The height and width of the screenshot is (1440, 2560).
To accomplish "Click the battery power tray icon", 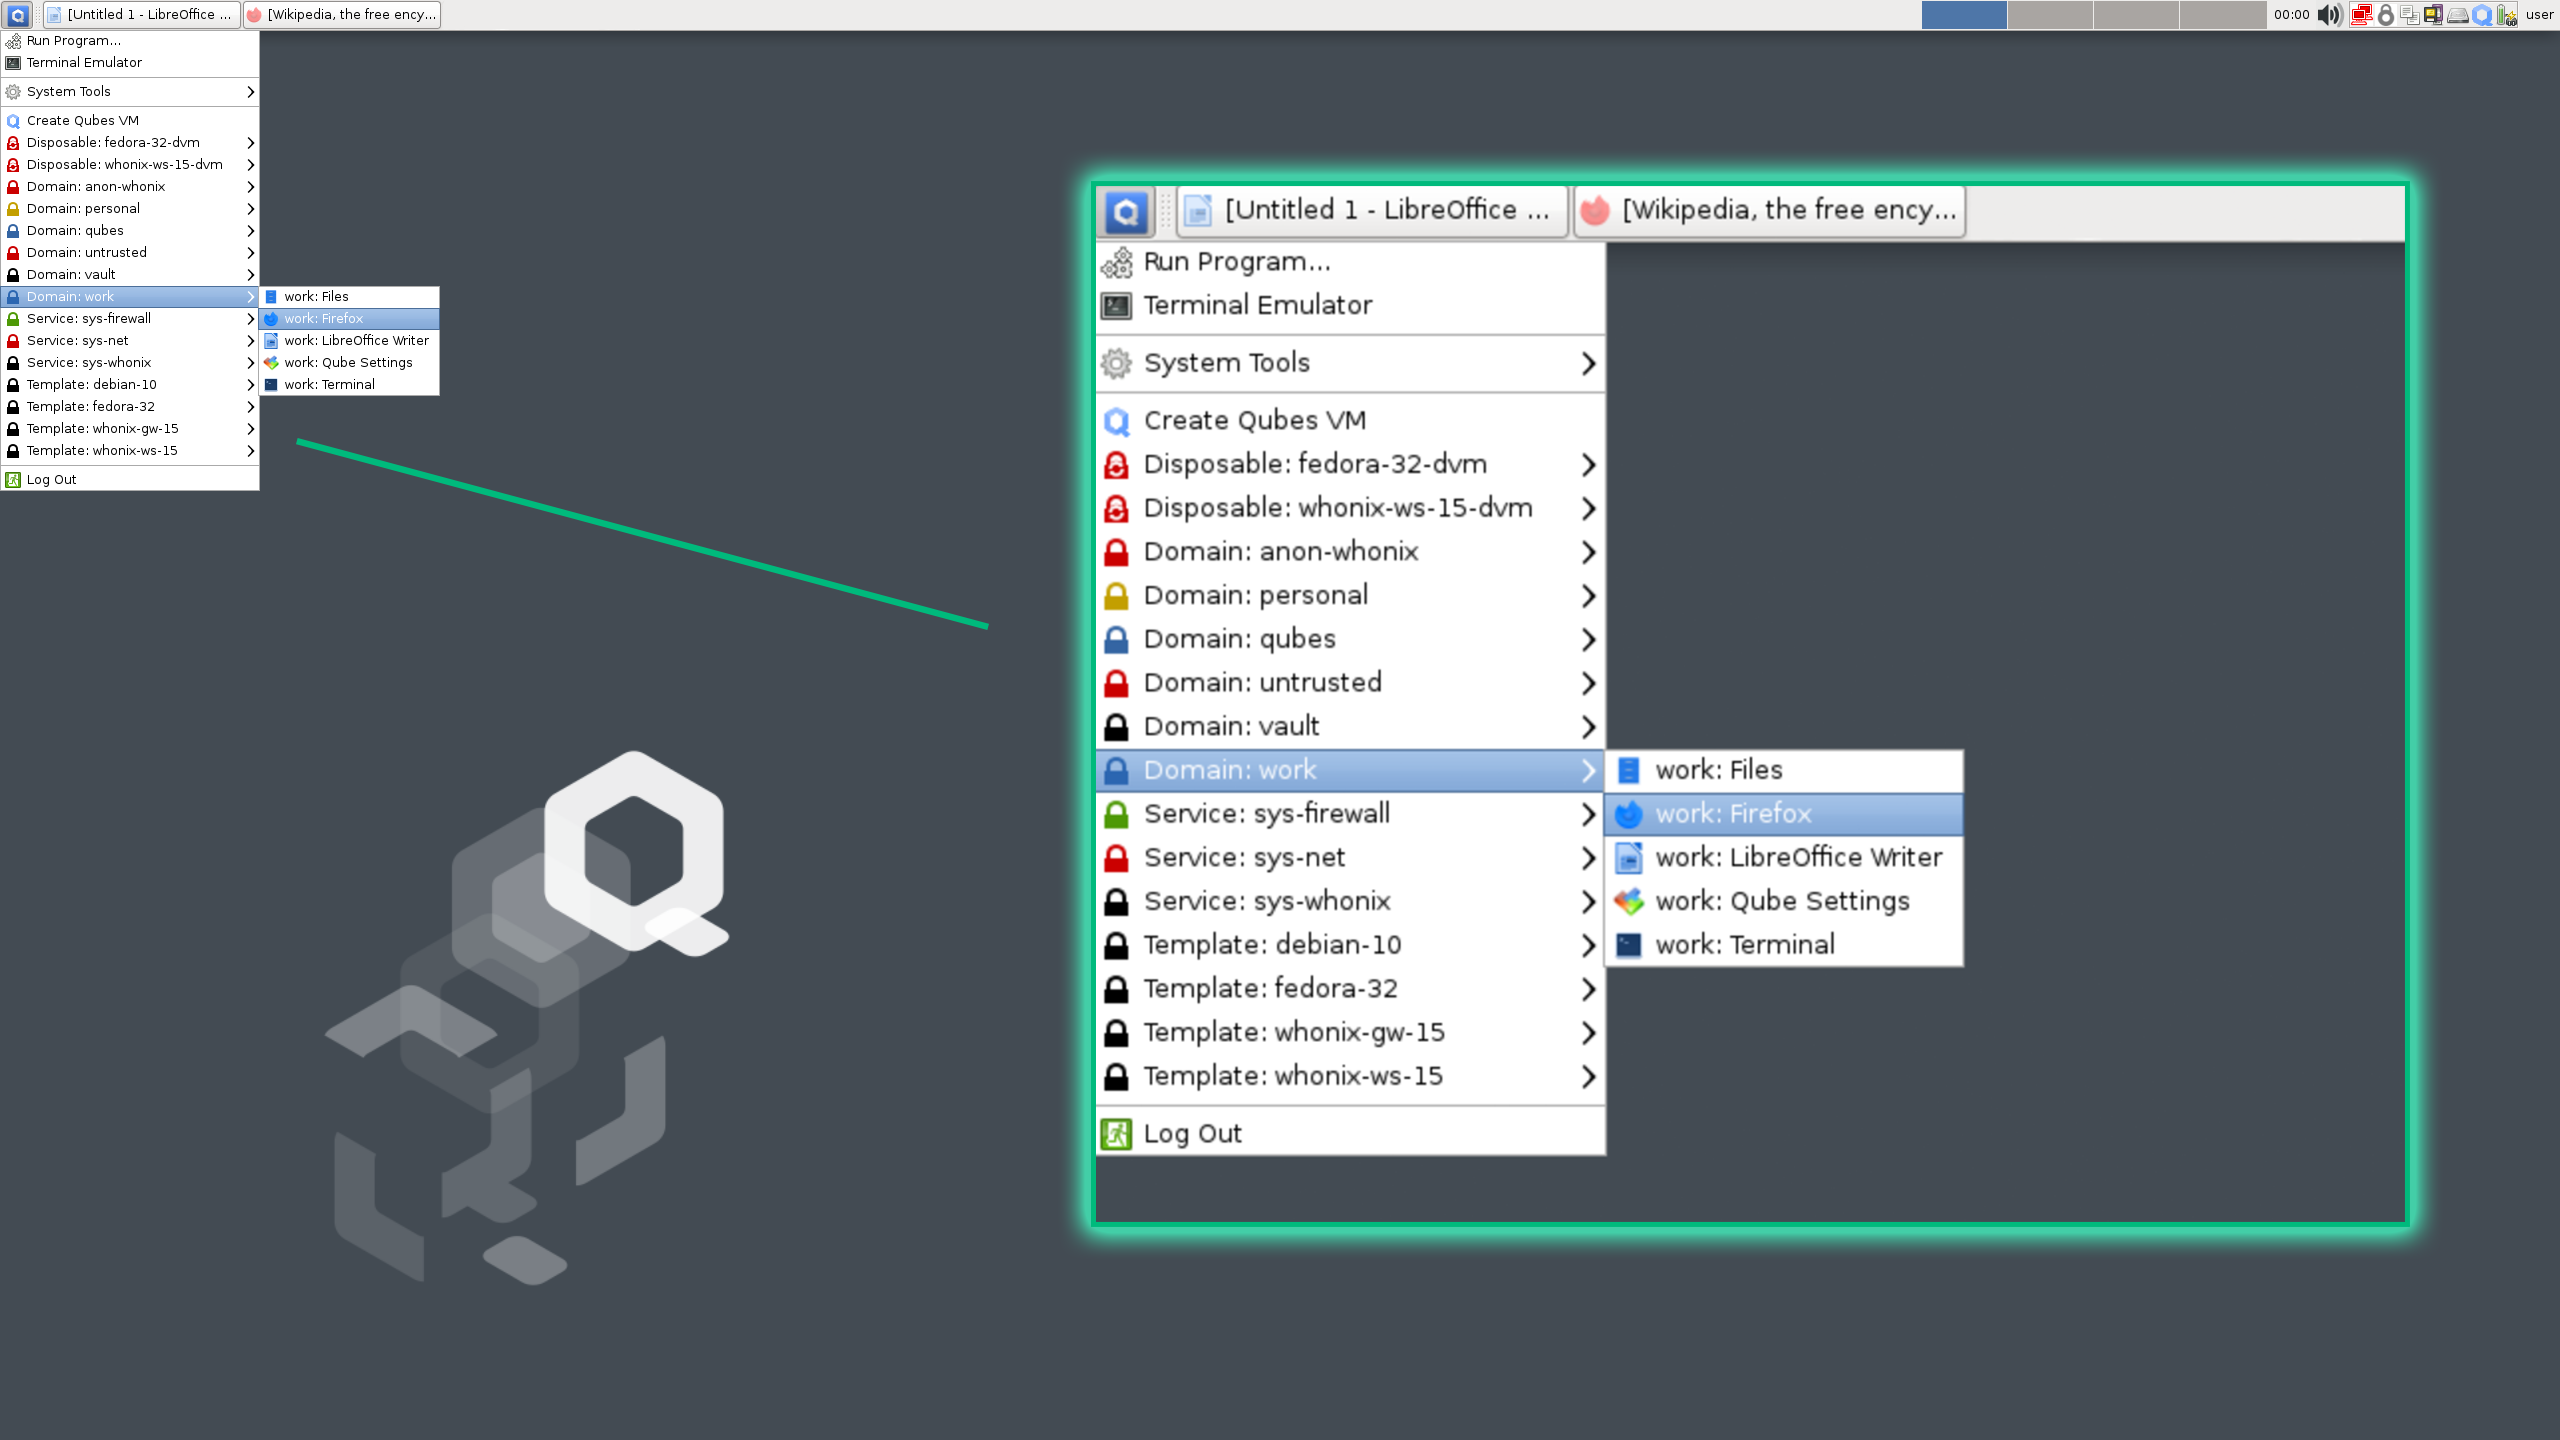I will (2506, 15).
